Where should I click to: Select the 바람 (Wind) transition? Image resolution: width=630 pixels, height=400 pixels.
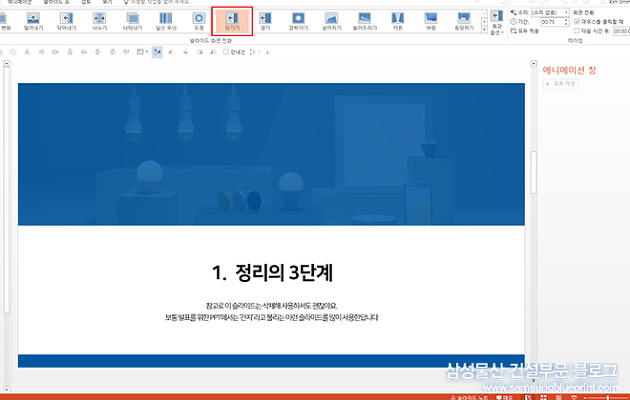pyautogui.click(x=431, y=21)
